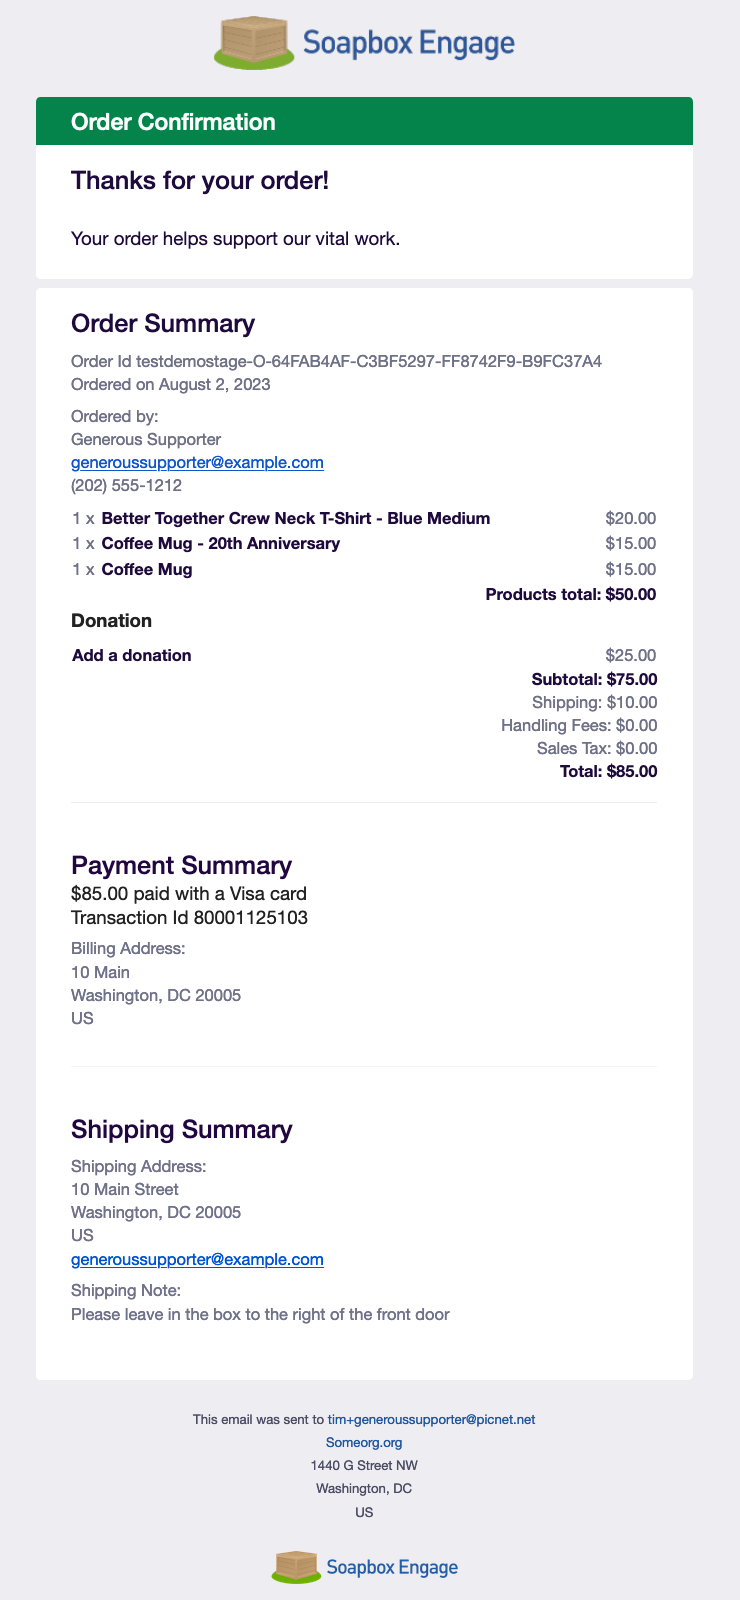This screenshot has height=1600, width=740.
Task: Visit the Someorg.org footer link
Action: pos(364,1442)
